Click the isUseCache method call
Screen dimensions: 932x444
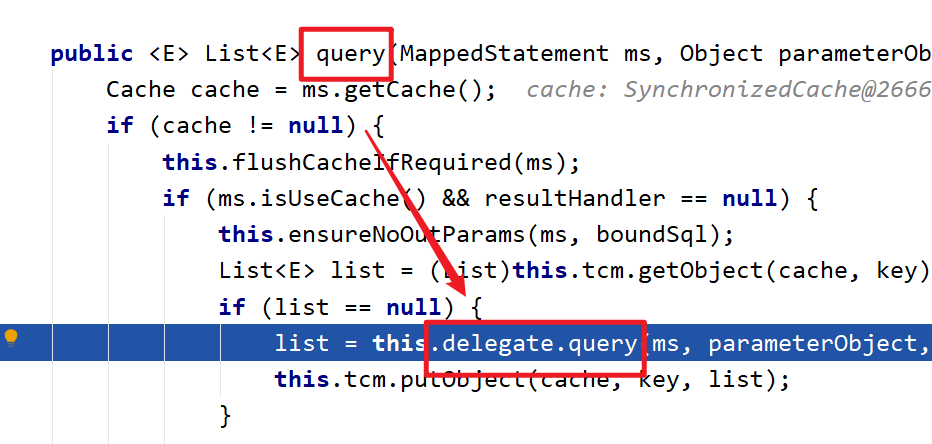pyautogui.click(x=336, y=199)
